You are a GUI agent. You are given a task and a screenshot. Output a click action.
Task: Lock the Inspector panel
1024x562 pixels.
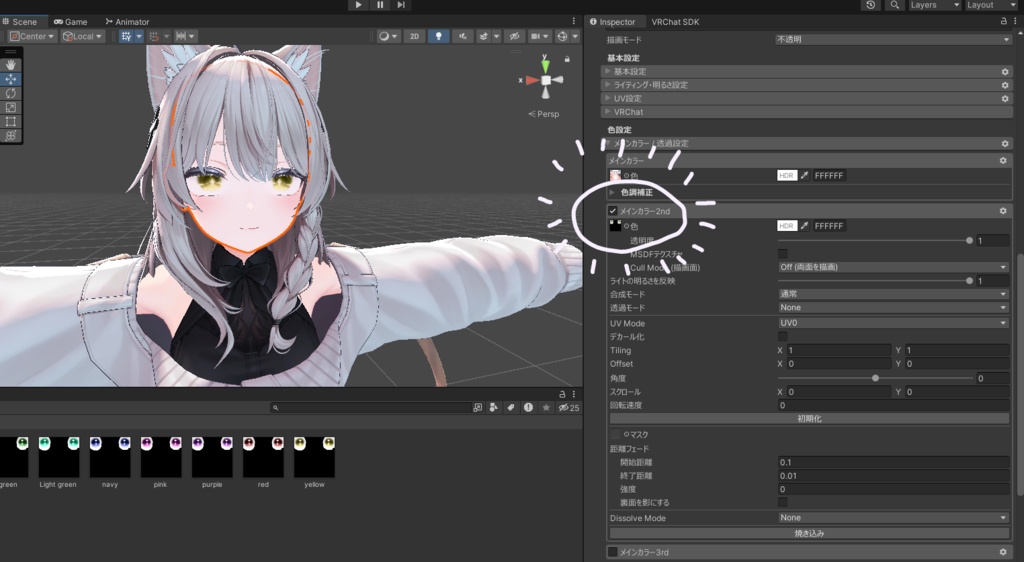[x=1004, y=22]
